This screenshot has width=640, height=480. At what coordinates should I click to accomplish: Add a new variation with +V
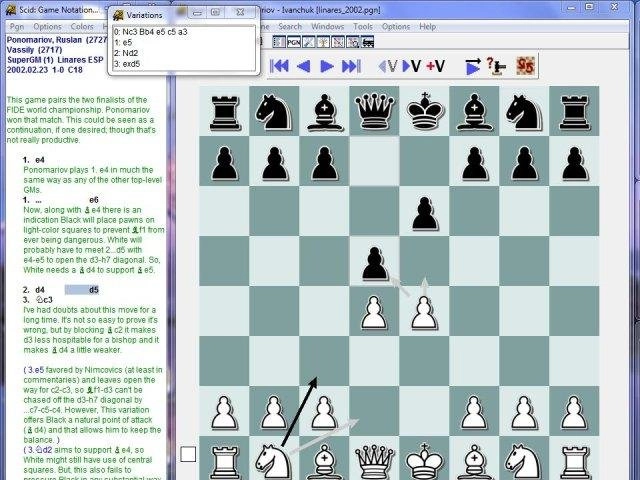coord(435,66)
